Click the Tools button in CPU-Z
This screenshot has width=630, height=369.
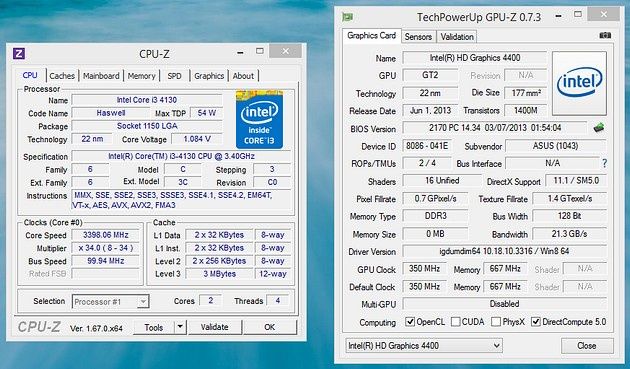coord(154,327)
